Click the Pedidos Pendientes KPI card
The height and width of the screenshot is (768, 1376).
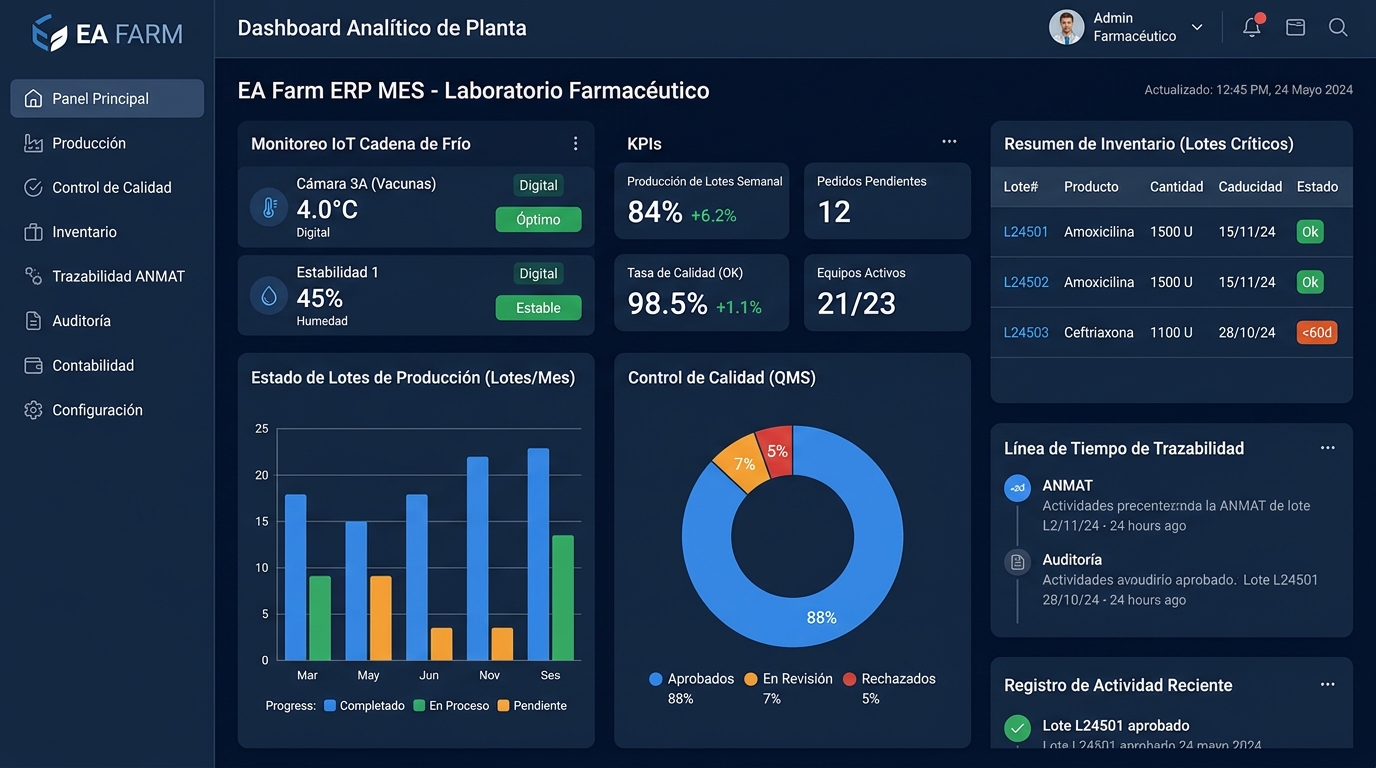pos(887,201)
